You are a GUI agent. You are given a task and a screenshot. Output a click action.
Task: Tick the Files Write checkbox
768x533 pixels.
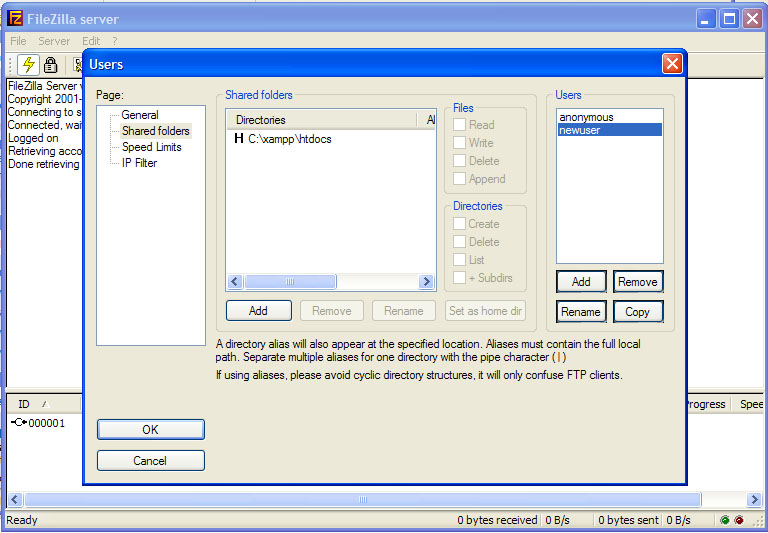(x=459, y=143)
